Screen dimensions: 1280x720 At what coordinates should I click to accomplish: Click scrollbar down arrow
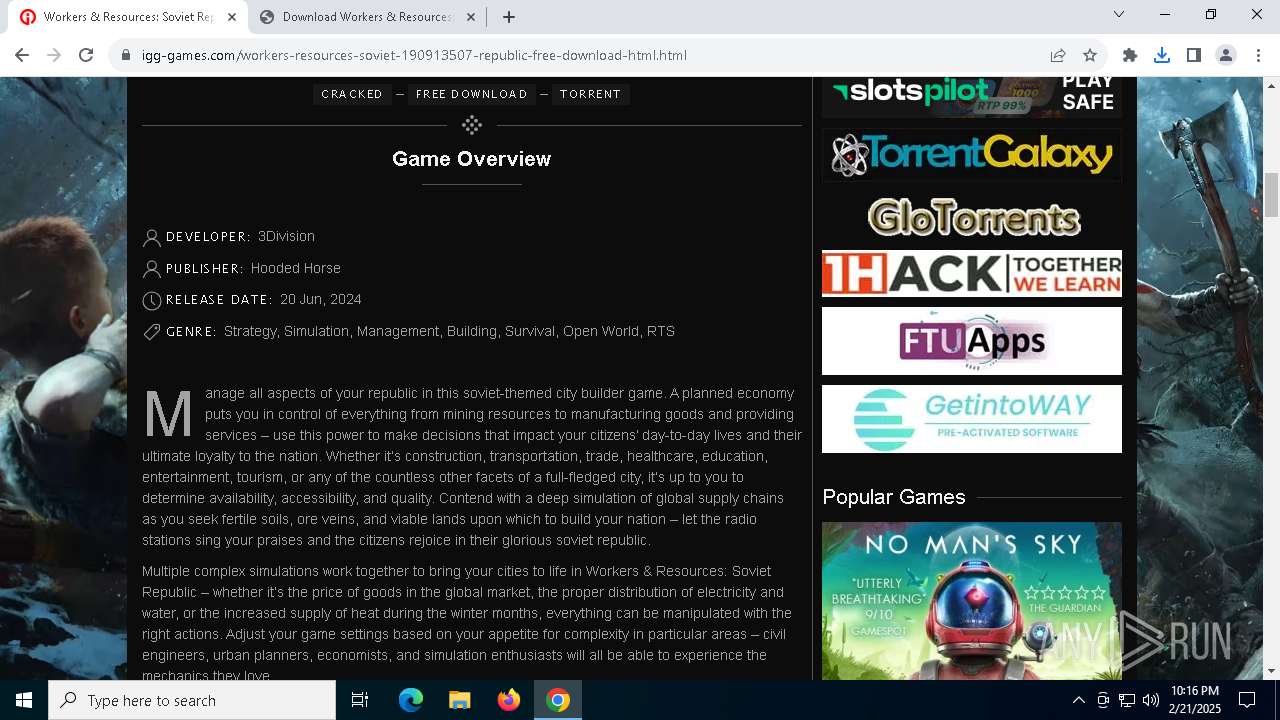tap(1271, 671)
